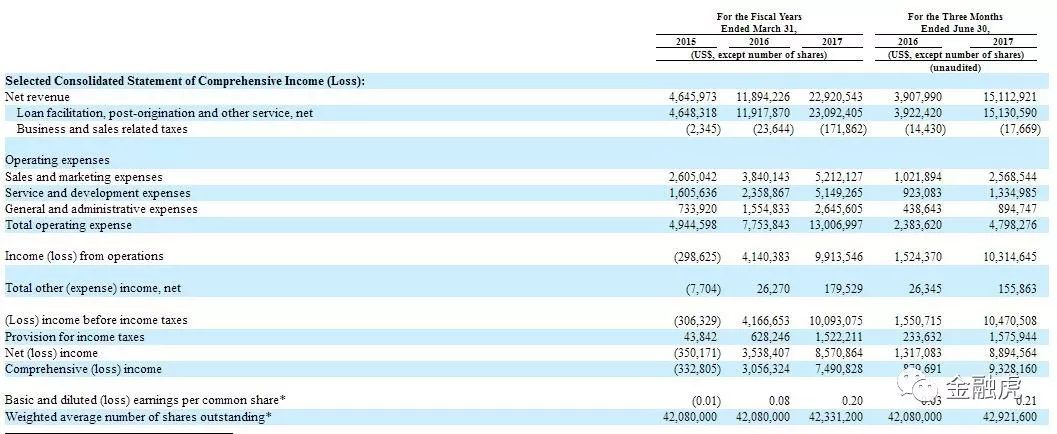The width and height of the screenshot is (1057, 434).
Task: Click the net income value 8,894,564
Action: click(x=1013, y=353)
